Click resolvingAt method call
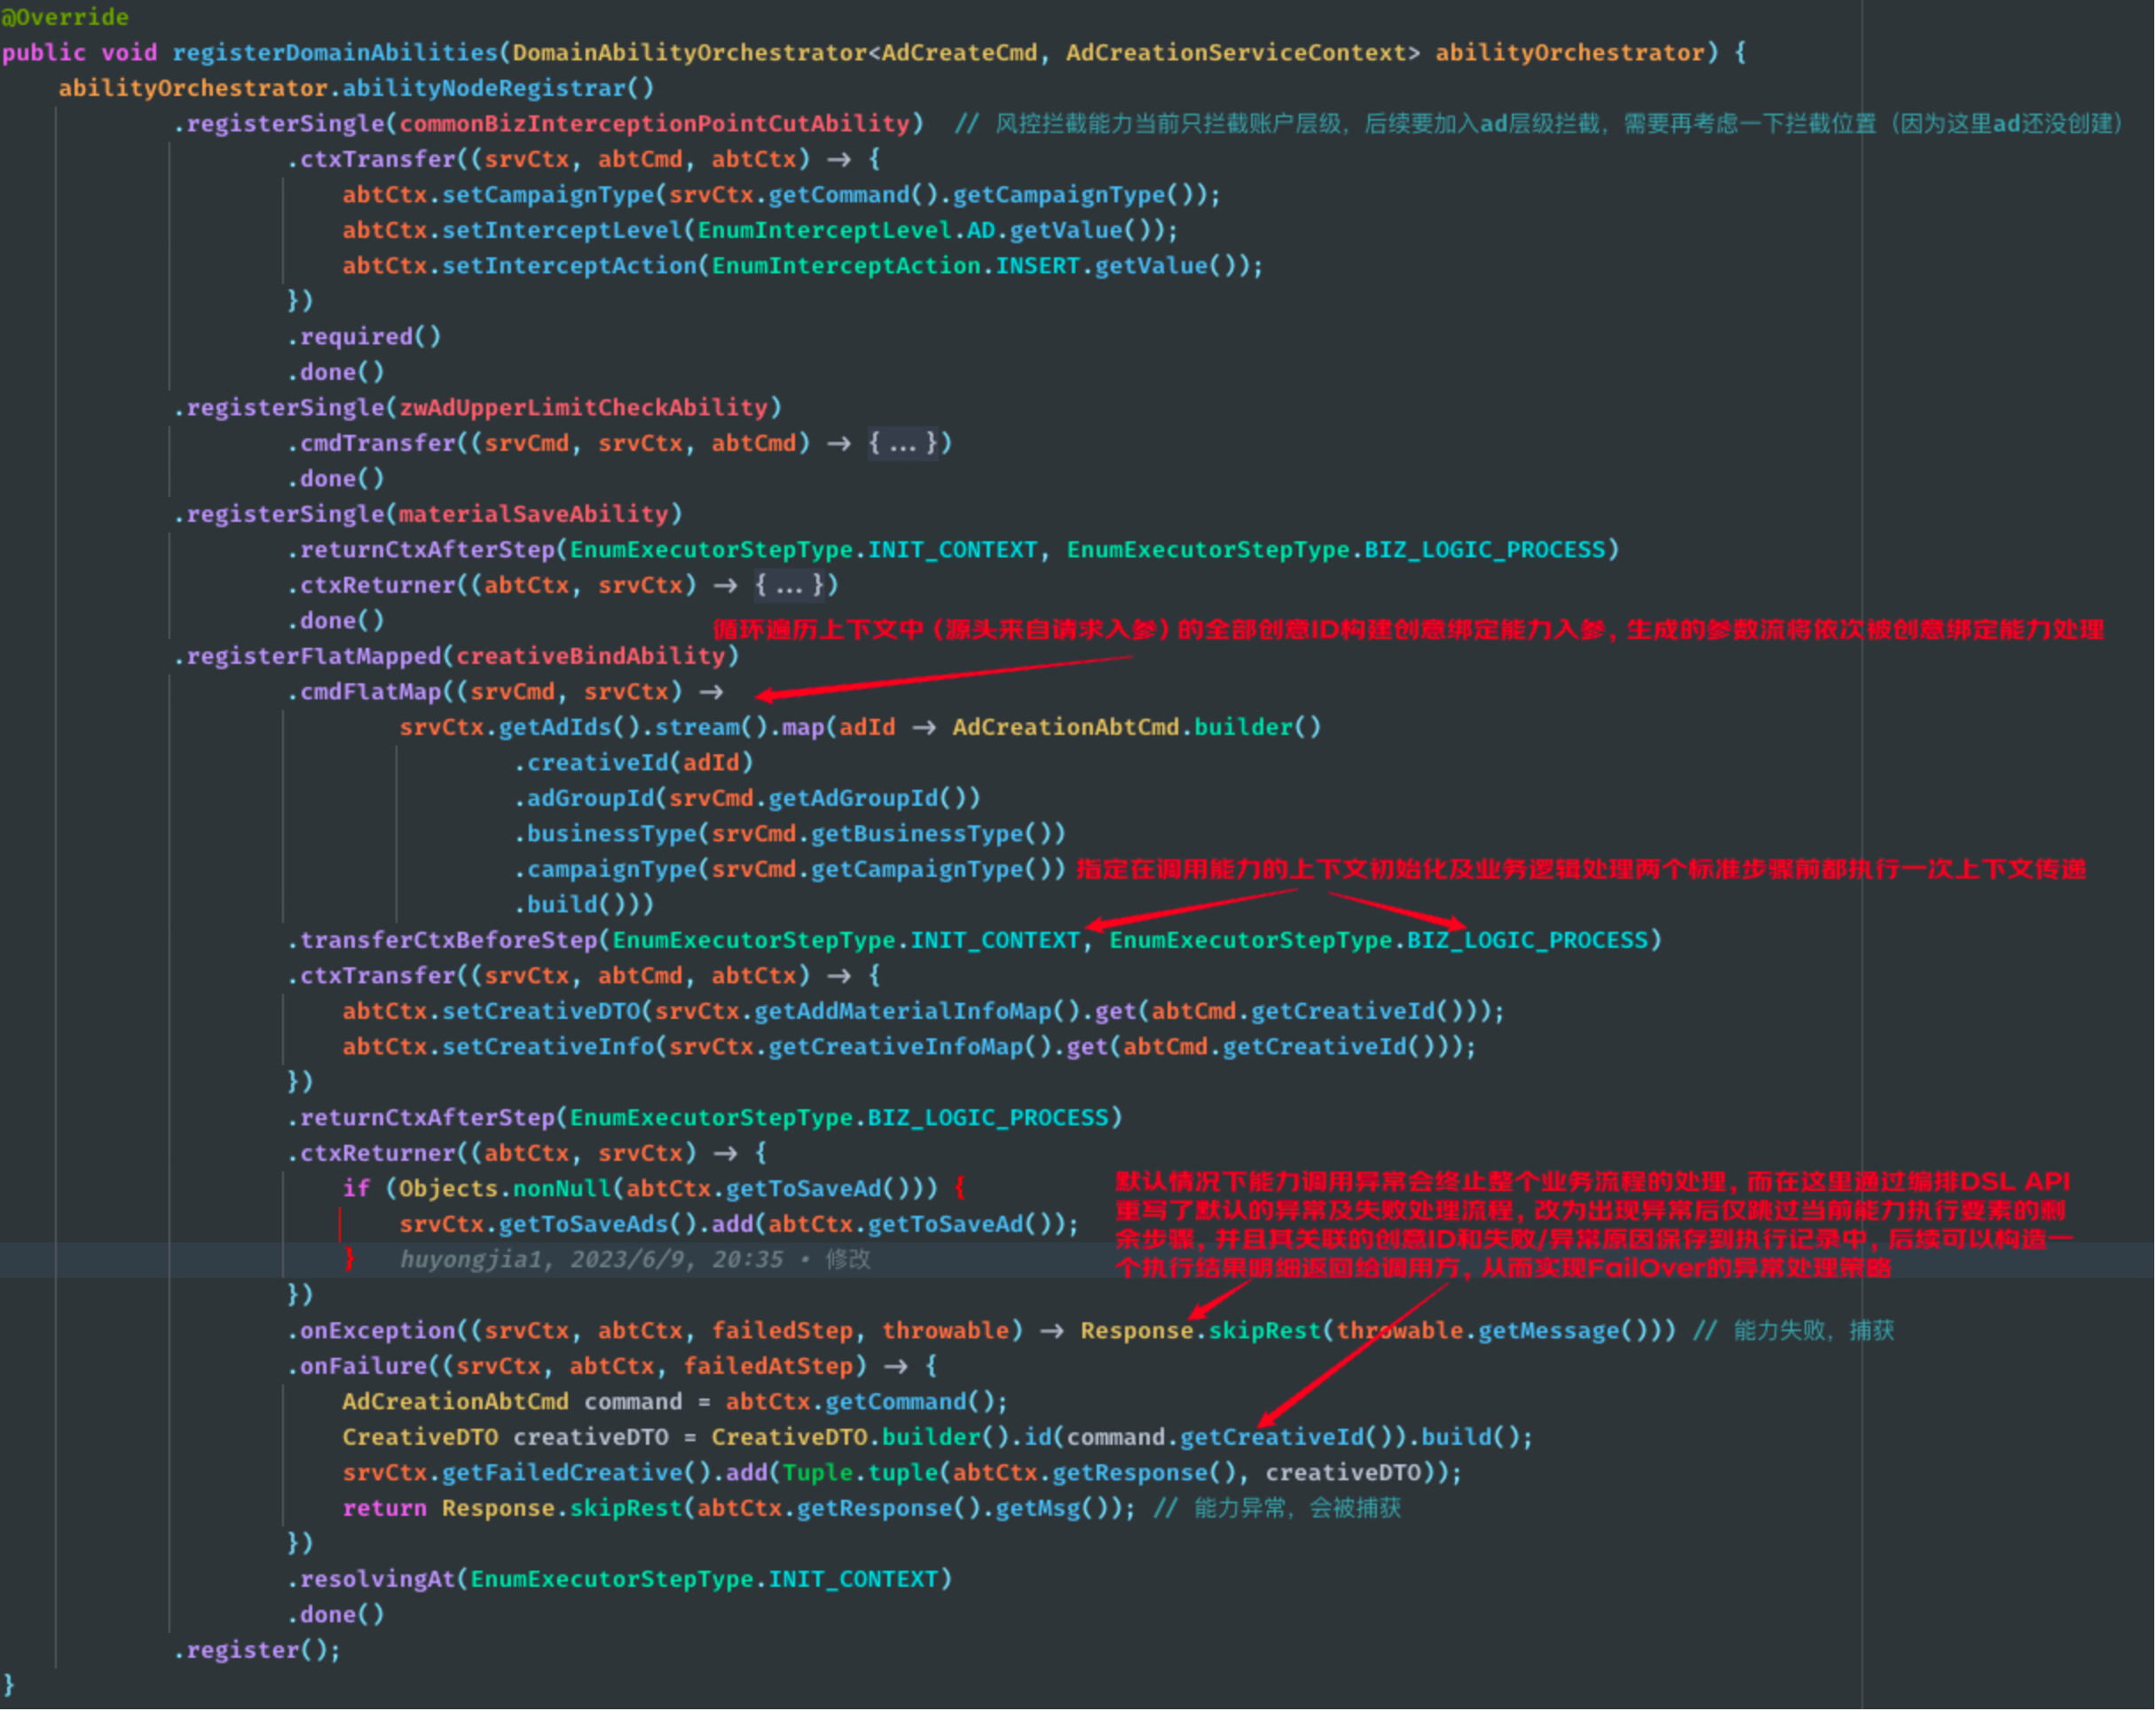This screenshot has height=1711, width=2156. tap(377, 1579)
